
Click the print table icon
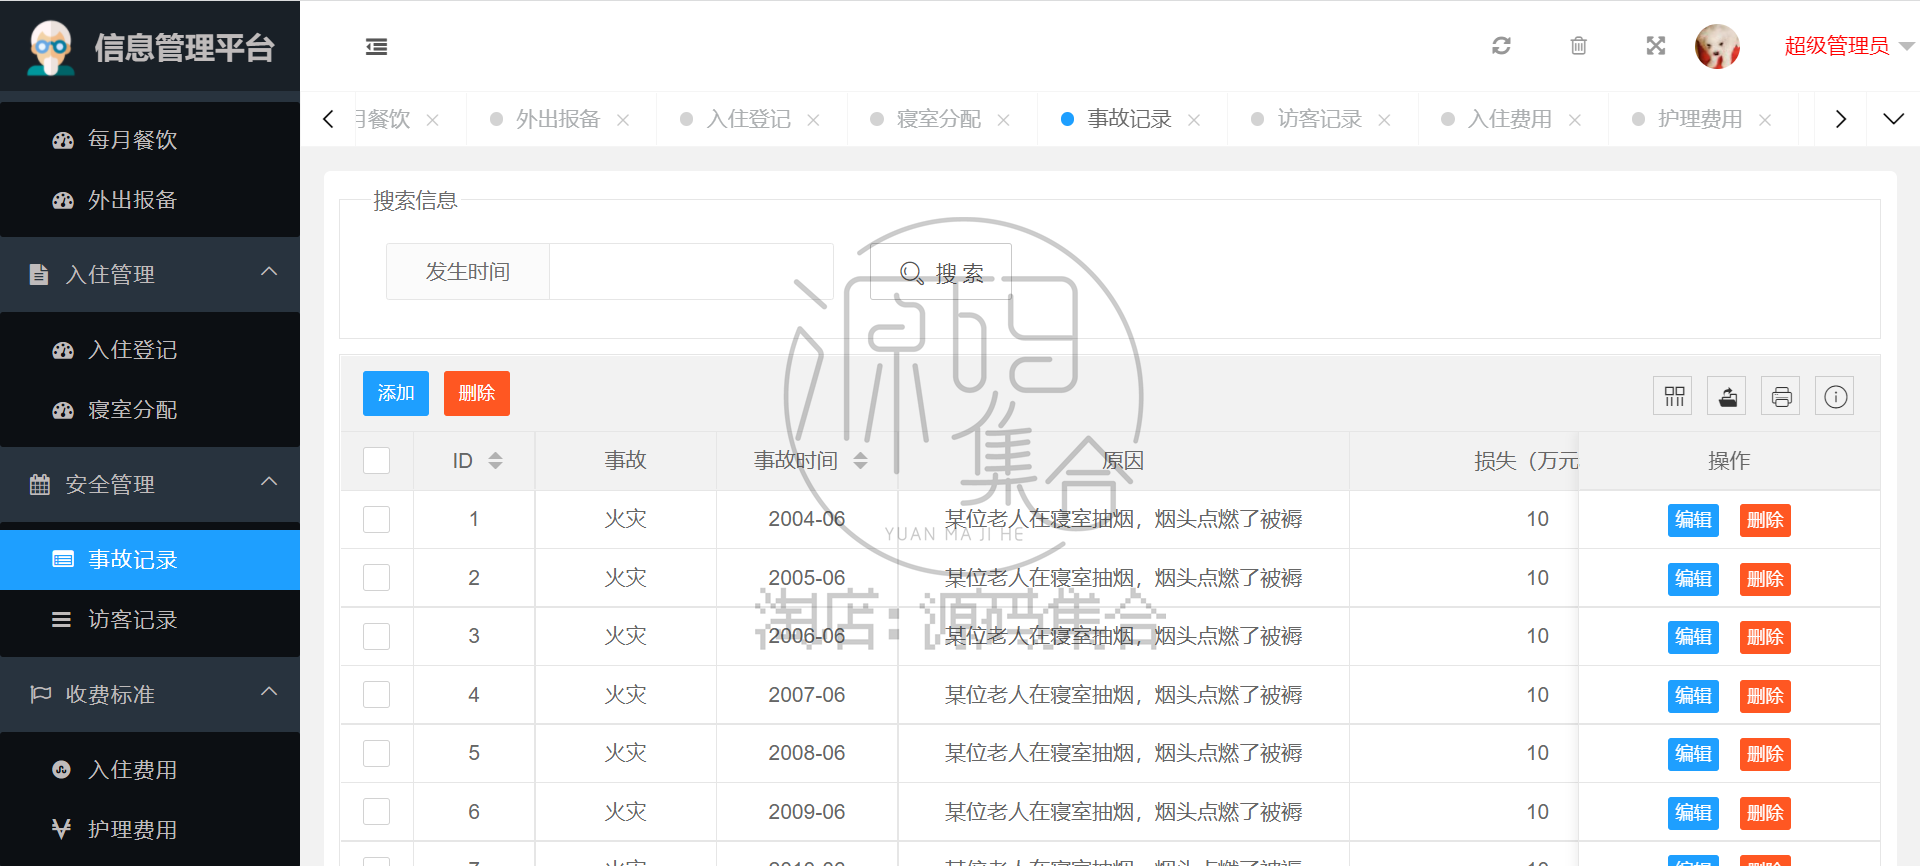[x=1781, y=397]
